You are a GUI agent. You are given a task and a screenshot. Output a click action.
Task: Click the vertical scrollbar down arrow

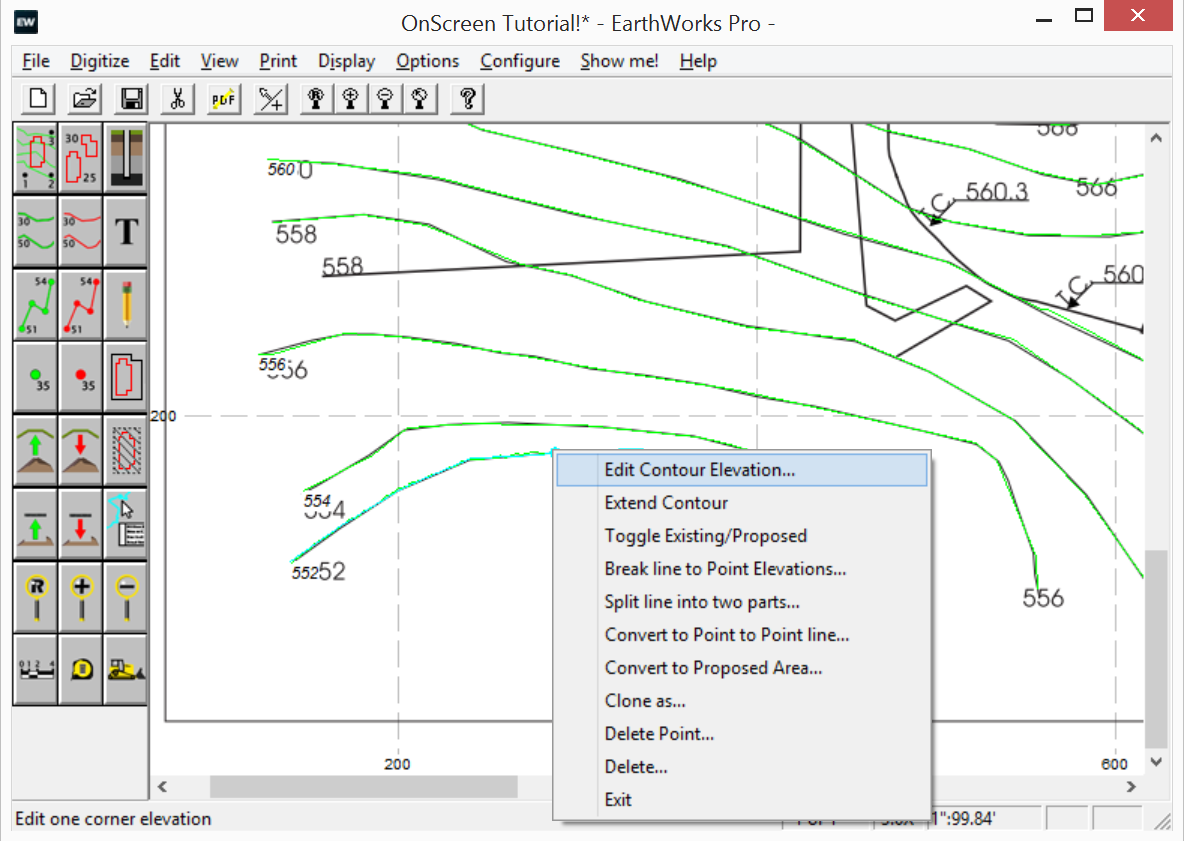tap(1156, 762)
